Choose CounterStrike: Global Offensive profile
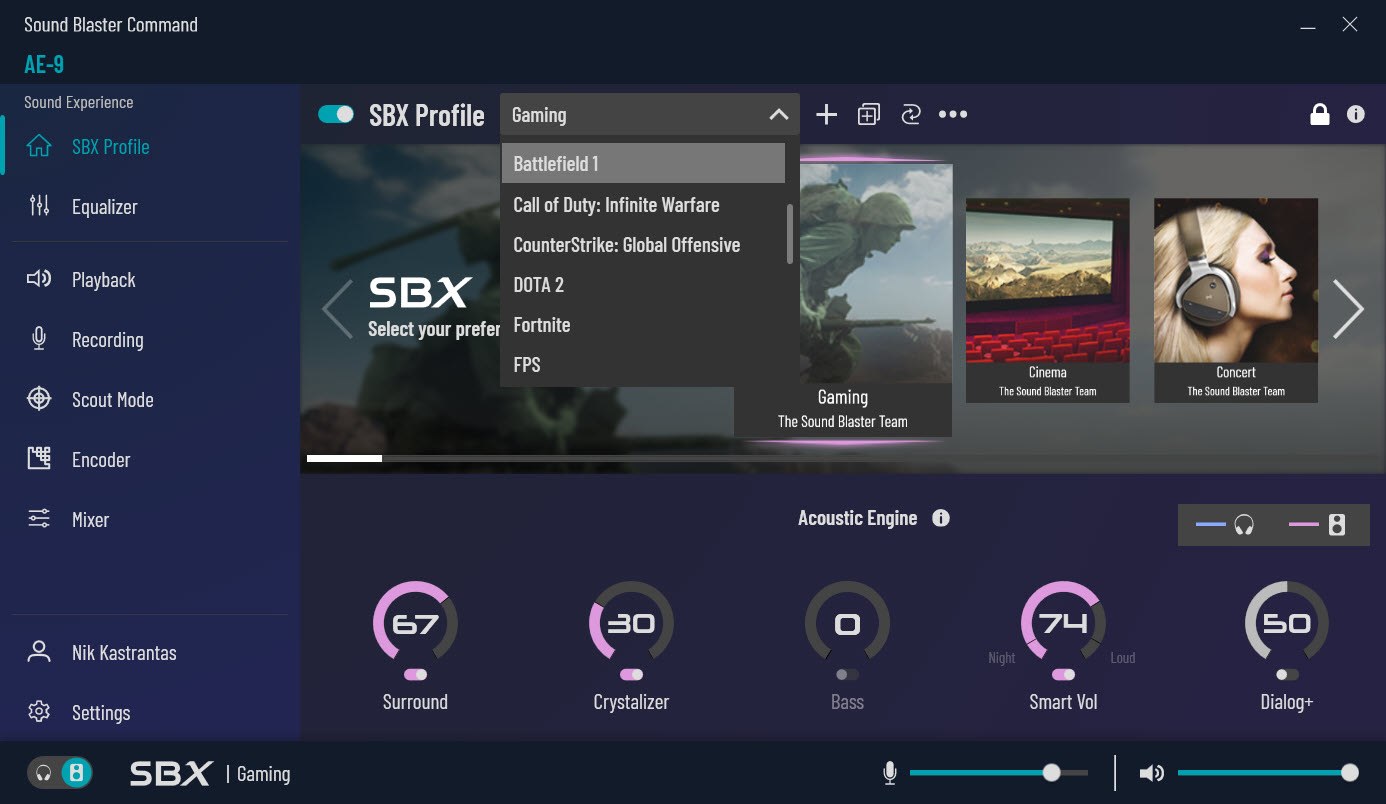This screenshot has height=804, width=1386. point(643,245)
